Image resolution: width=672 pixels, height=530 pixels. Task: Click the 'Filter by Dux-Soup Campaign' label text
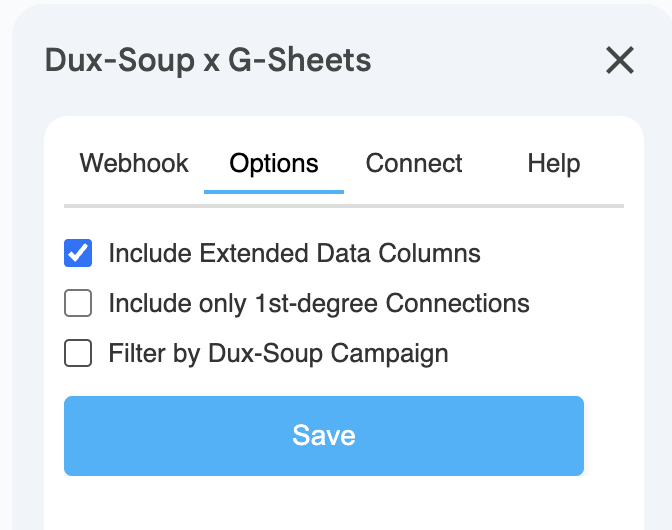coord(278,353)
